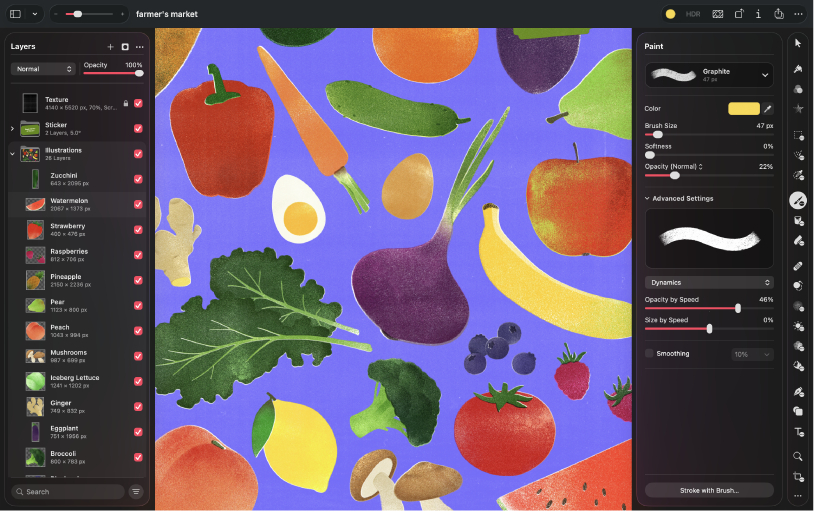Hide the Texture layer checkbox

pos(138,104)
